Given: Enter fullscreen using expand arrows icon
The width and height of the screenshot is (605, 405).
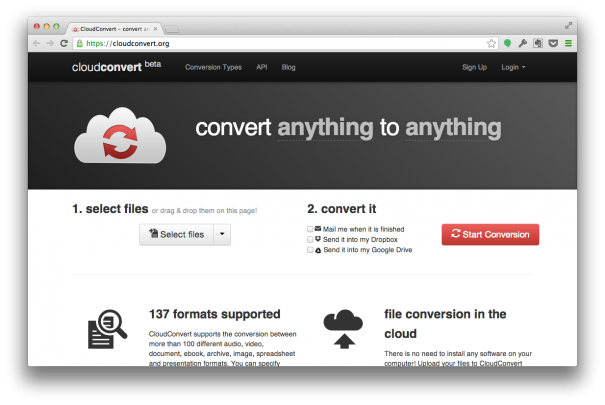Looking at the screenshot, I should pyautogui.click(x=568, y=25).
